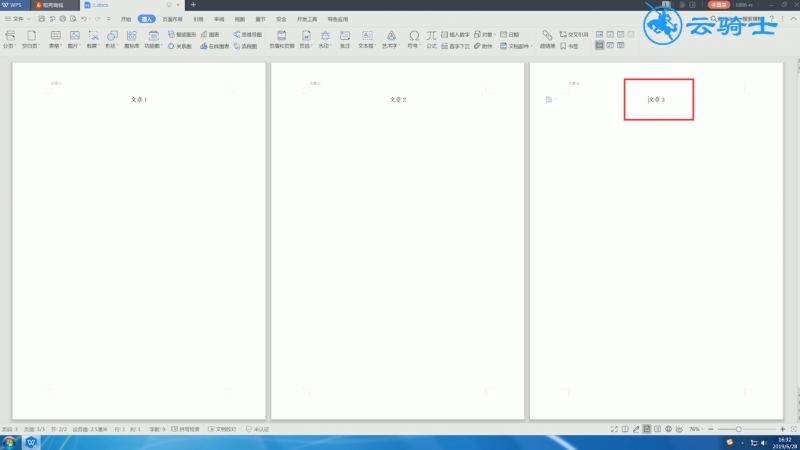Set zoom with the zoom slider handle

[x=738, y=429]
